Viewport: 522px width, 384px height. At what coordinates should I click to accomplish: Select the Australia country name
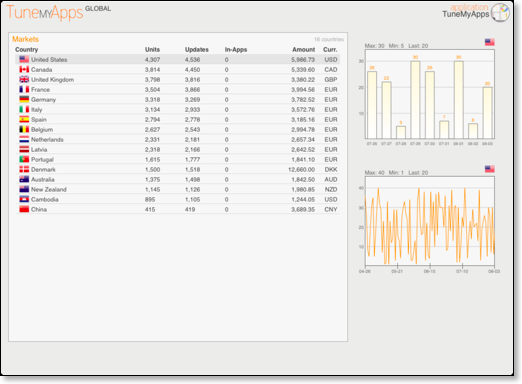(x=43, y=180)
